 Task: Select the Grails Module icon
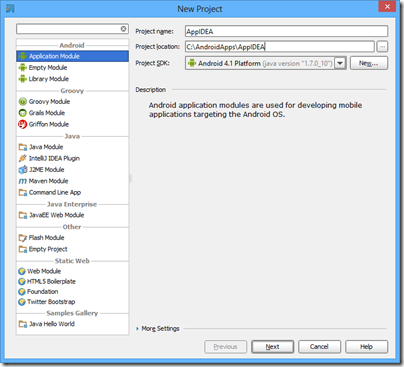point(22,113)
